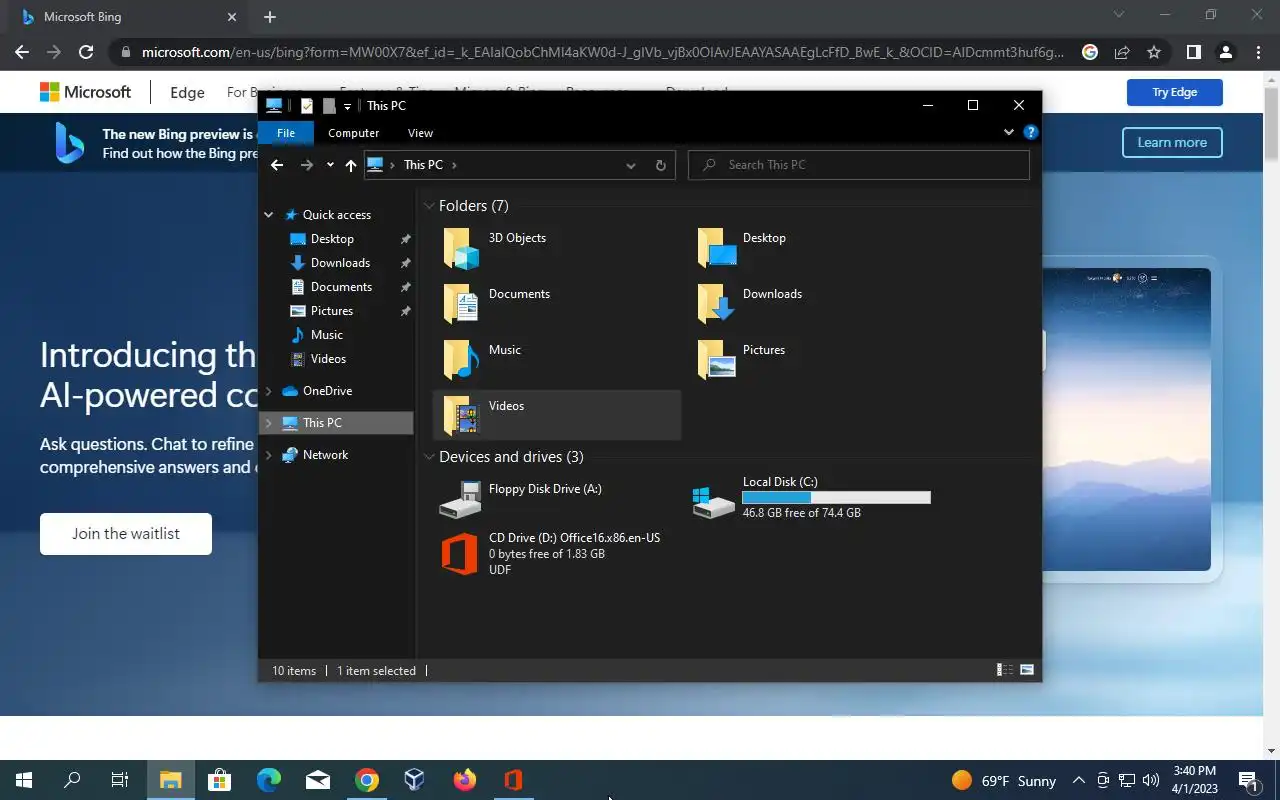
Task: Expand the This PC tree node
Action: 268,423
